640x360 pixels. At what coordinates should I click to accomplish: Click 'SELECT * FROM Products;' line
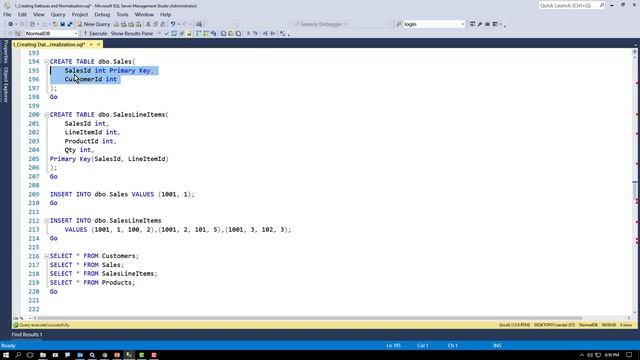click(92, 282)
